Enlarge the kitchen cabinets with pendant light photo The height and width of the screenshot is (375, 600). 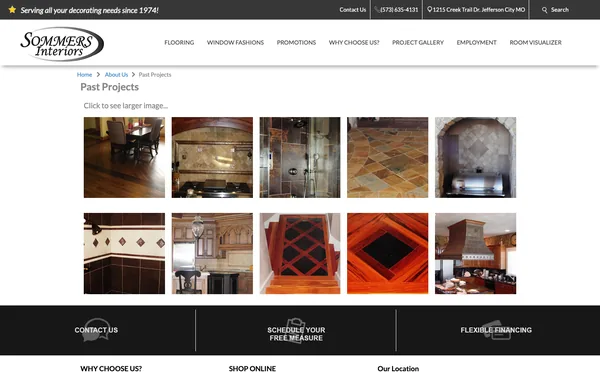[212, 253]
